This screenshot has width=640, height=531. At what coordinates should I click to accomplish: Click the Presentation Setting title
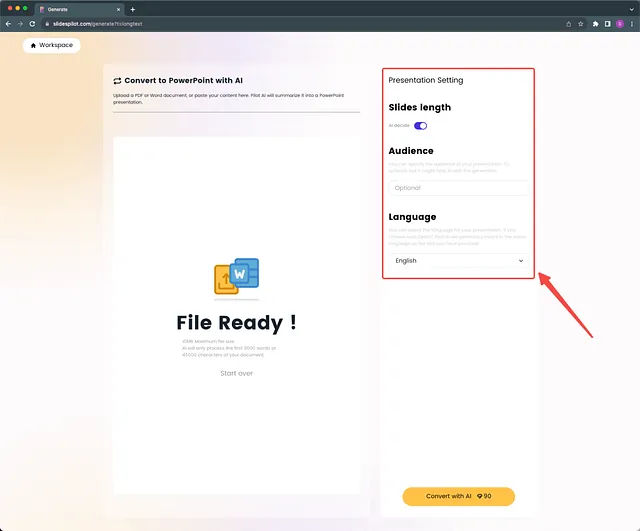click(x=426, y=80)
